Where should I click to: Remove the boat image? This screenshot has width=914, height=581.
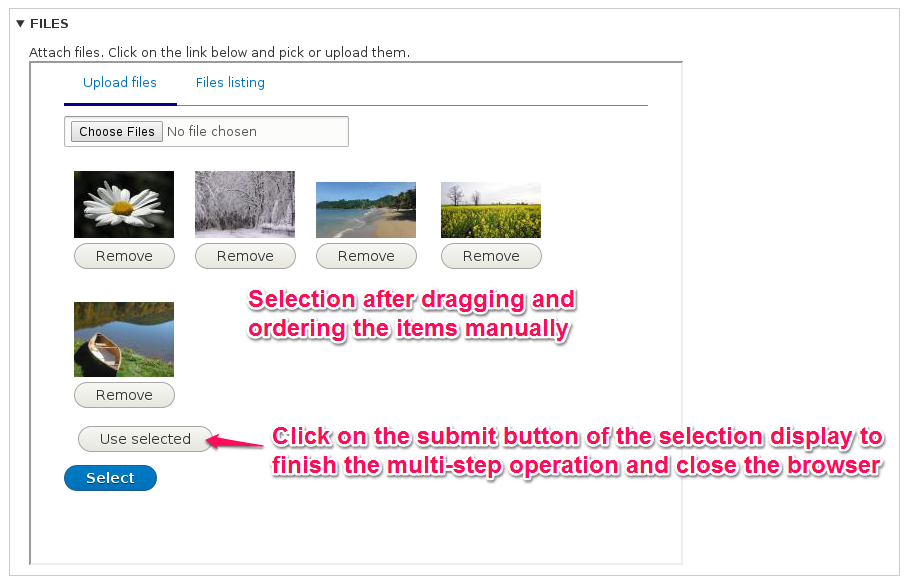124,395
